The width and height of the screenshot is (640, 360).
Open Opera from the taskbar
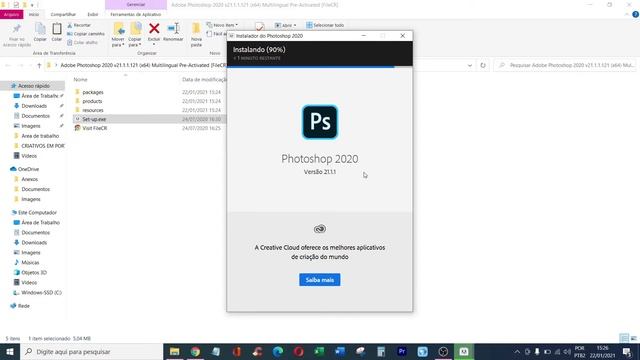[x=299, y=351]
